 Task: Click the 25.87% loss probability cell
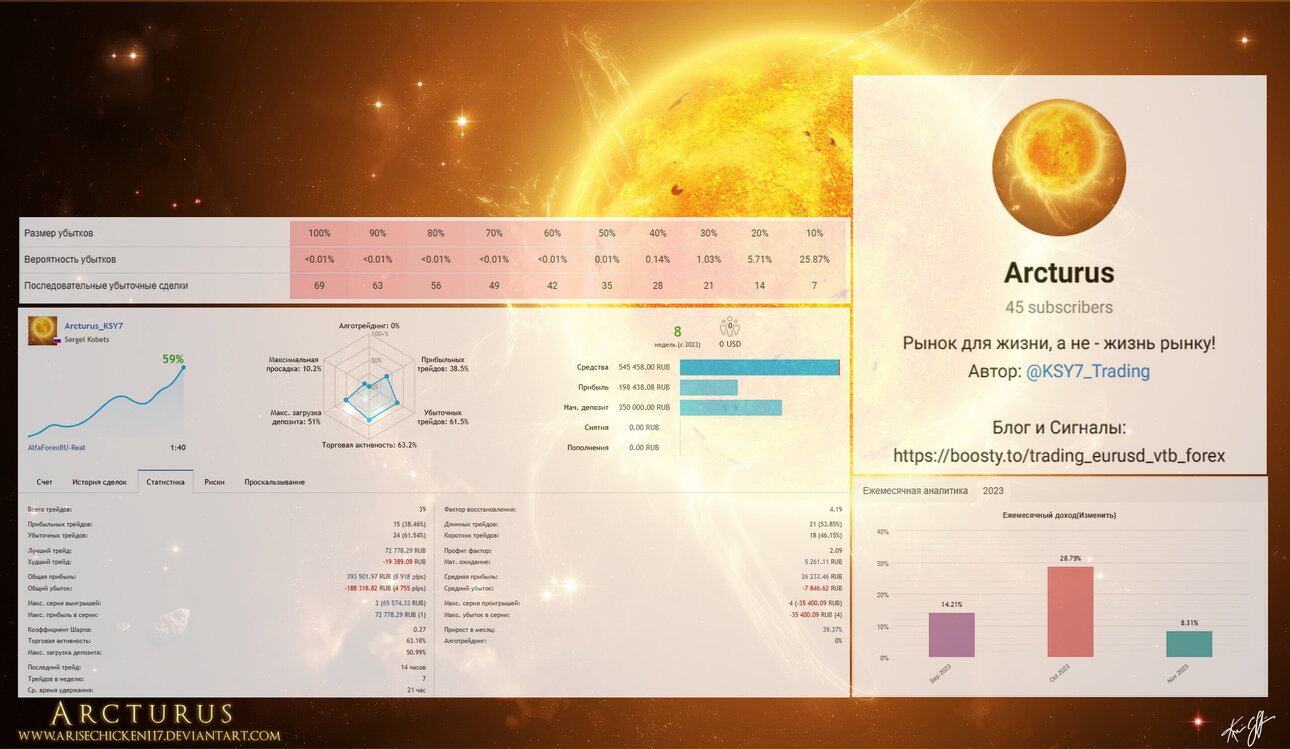pos(814,260)
